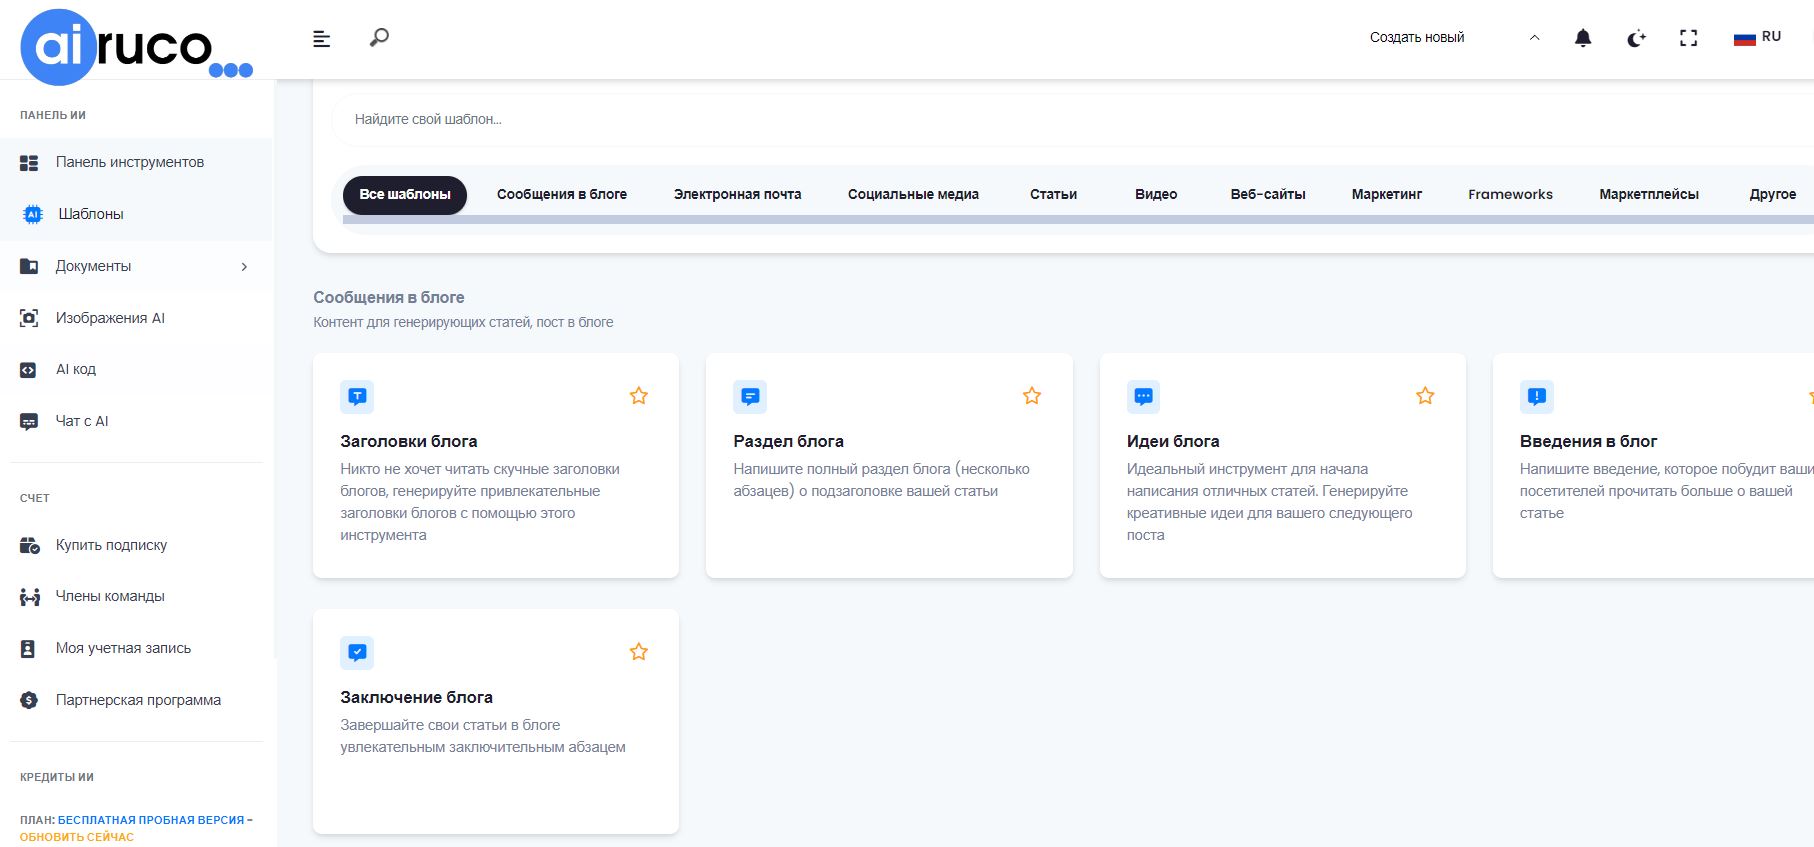
Task: Favorite the Идеи блога template star
Action: 1425,396
